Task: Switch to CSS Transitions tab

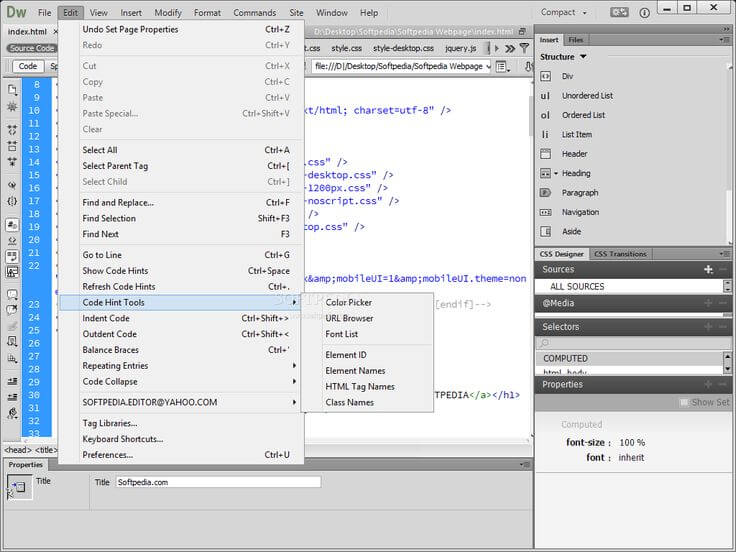Action: tap(620, 254)
